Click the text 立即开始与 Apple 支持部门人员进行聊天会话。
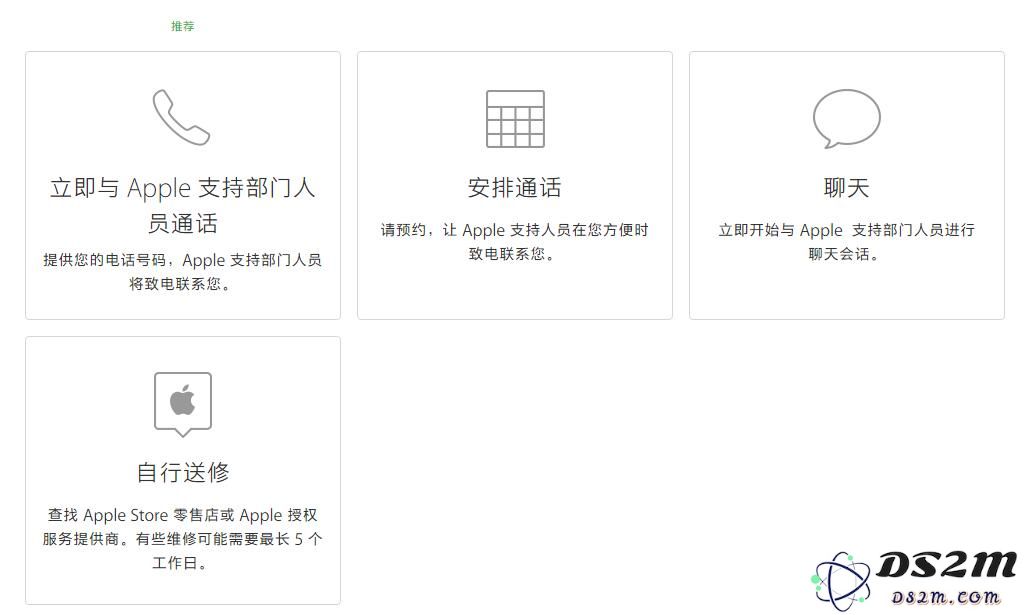Image resolution: width=1034 pixels, height=615 pixels. [847, 241]
